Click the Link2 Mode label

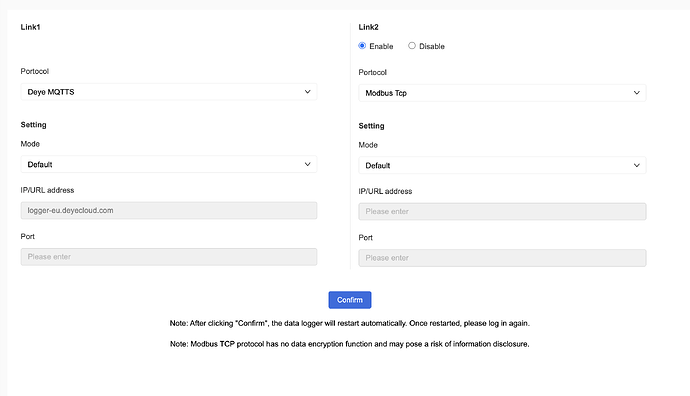368,145
